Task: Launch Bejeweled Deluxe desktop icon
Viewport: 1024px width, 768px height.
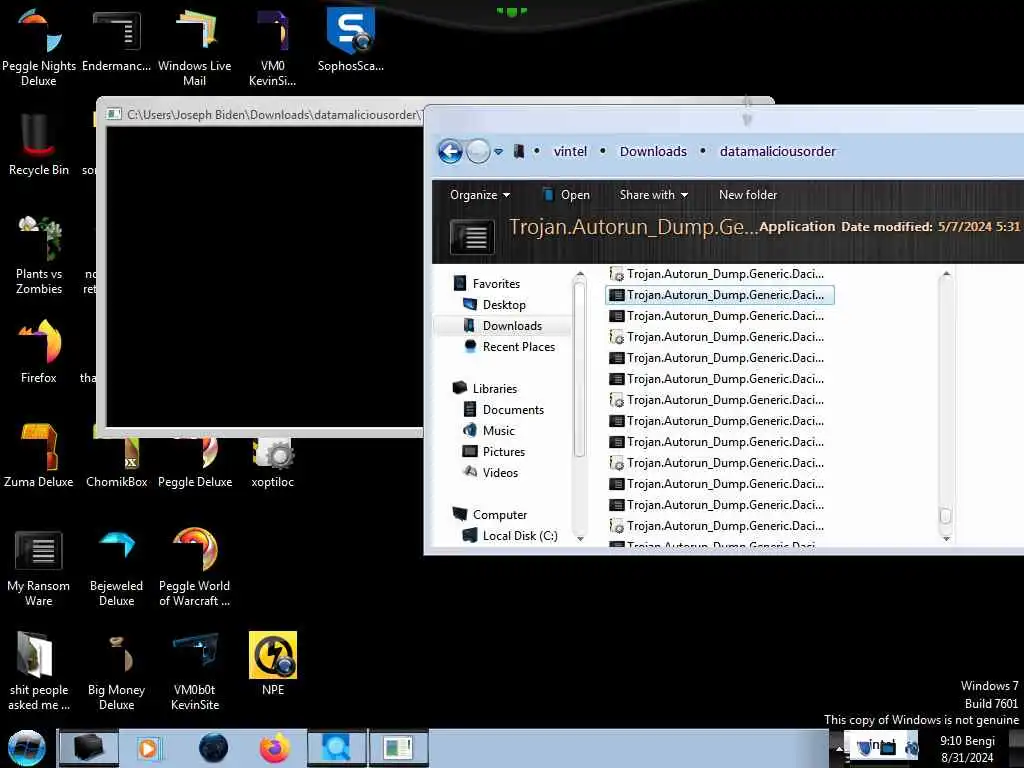Action: click(116, 568)
